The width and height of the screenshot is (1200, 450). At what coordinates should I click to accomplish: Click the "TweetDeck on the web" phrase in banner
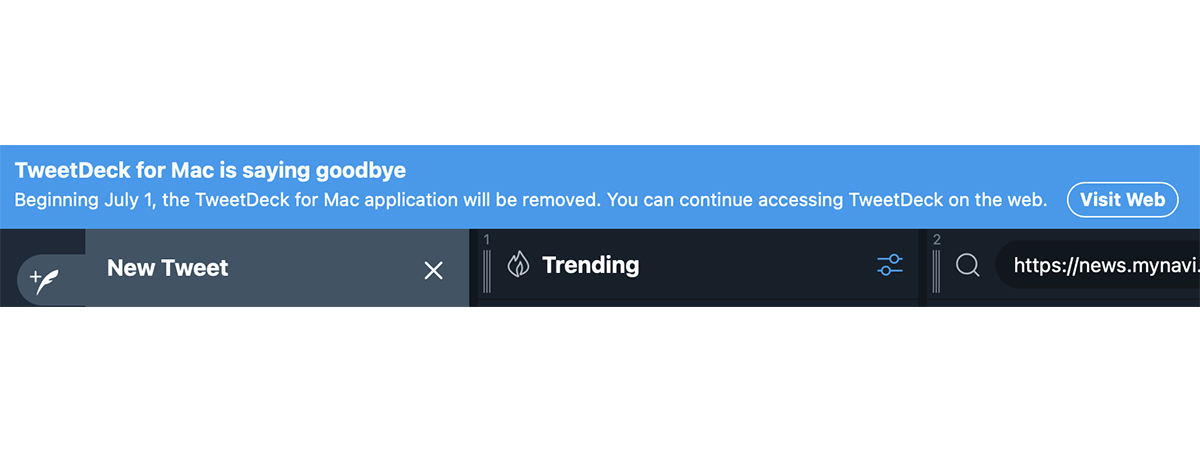pyautogui.click(x=948, y=200)
